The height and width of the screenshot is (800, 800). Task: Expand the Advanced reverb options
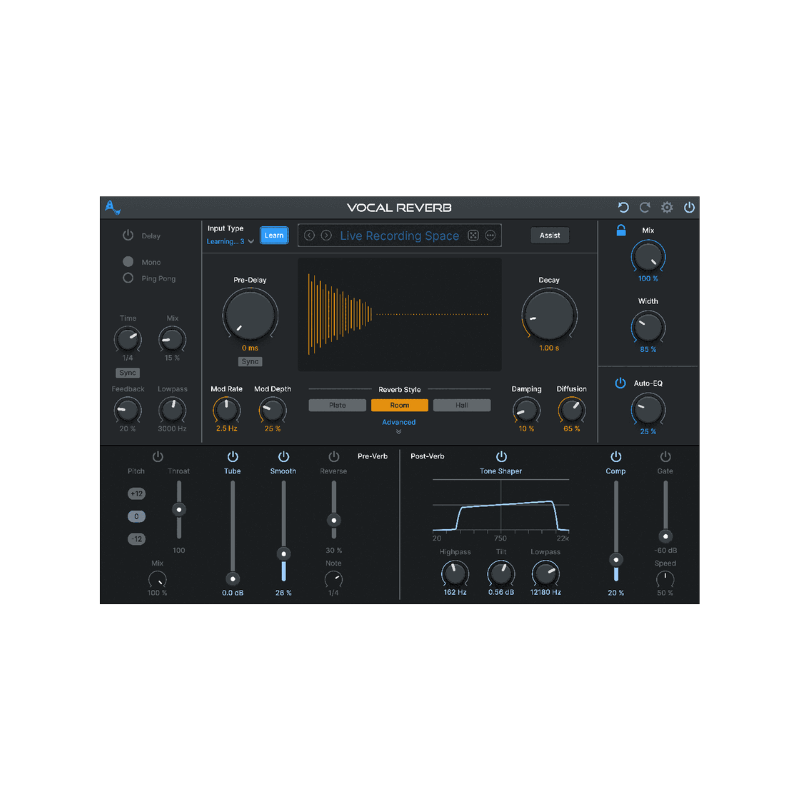pyautogui.click(x=399, y=421)
